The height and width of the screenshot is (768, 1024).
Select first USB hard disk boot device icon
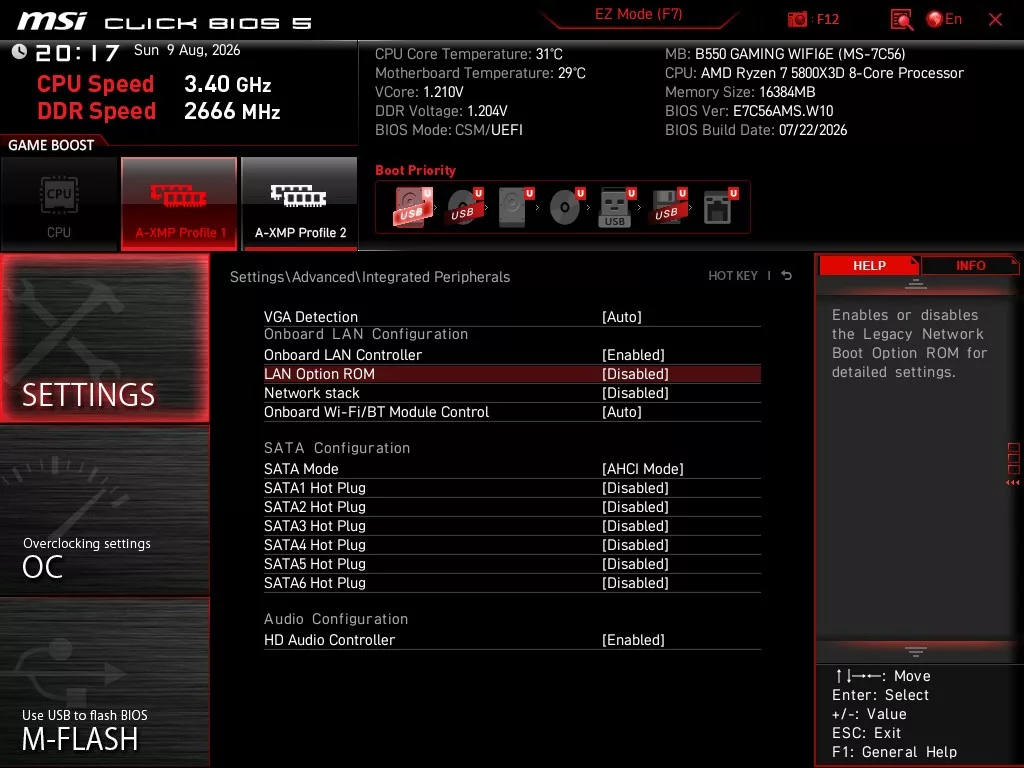412,207
